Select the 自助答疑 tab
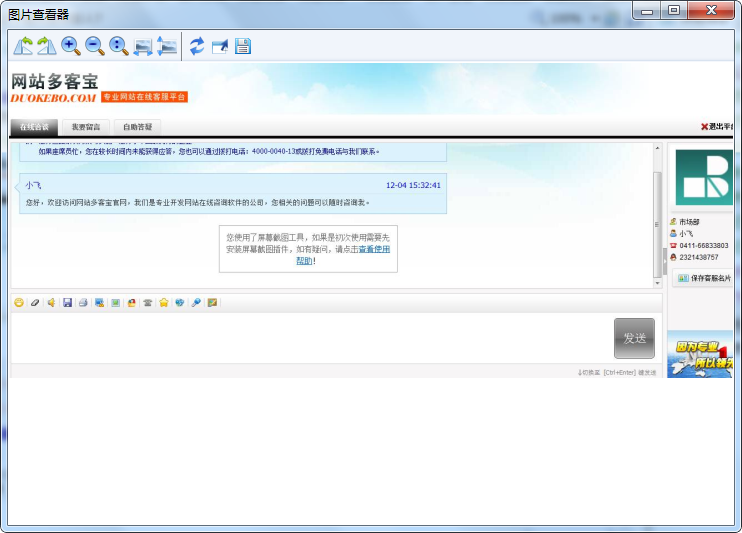 (x=138, y=127)
